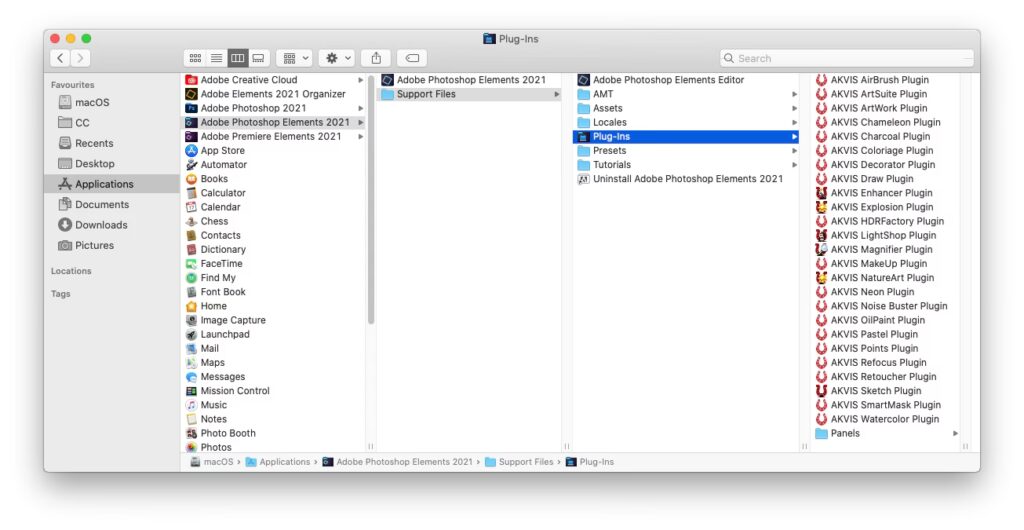1024x530 pixels.
Task: Switch to icon view in toolbar
Action: click(x=195, y=58)
